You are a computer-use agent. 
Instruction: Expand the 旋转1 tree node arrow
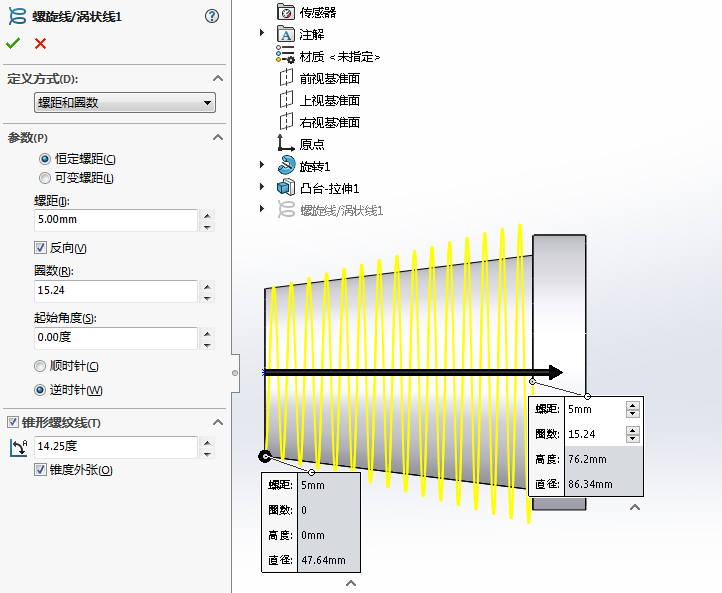tap(262, 166)
